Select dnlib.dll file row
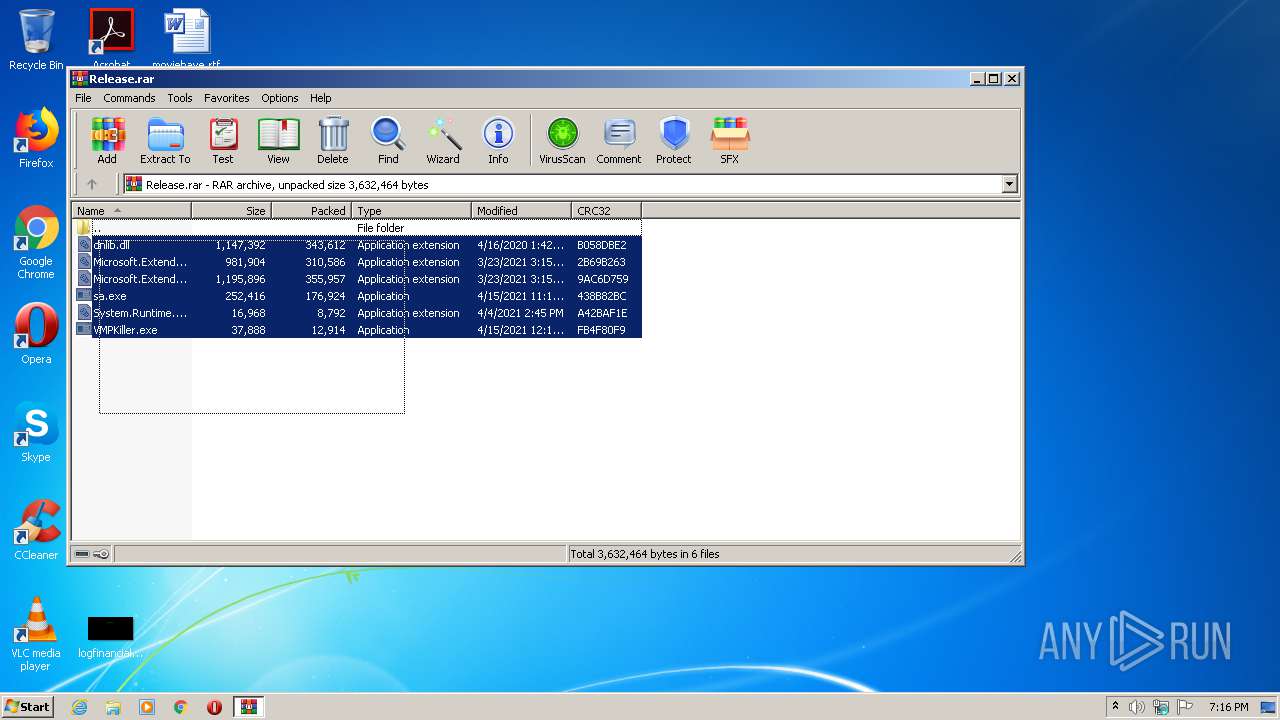The width and height of the screenshot is (1280, 720). click(358, 245)
